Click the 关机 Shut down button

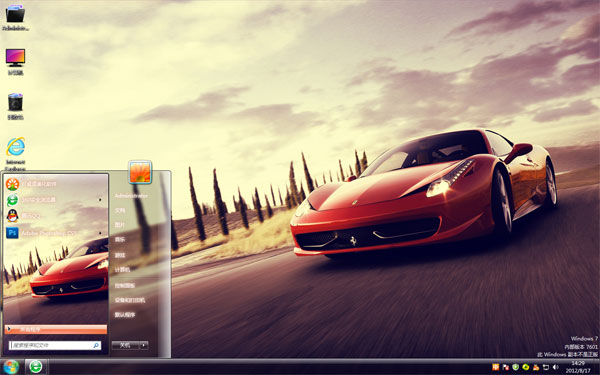click(125, 345)
